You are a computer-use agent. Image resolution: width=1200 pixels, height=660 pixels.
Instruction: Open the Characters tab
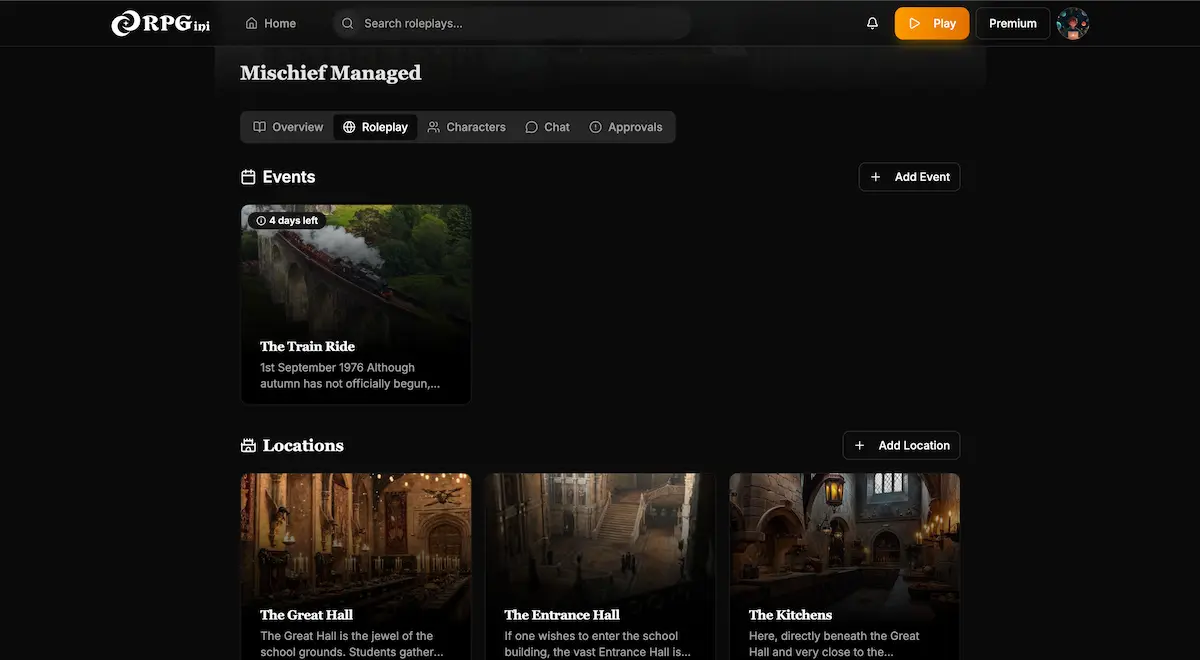tap(466, 127)
